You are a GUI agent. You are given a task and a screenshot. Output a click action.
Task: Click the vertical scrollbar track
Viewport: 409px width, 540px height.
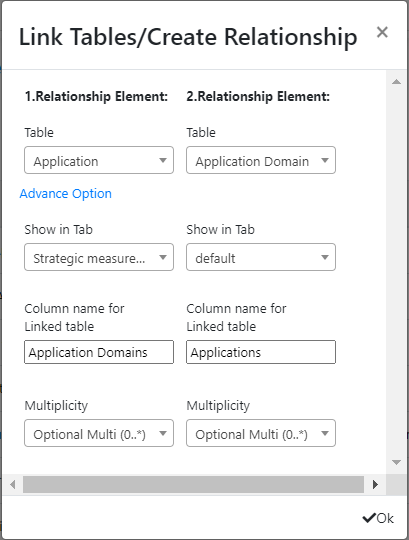click(397, 272)
